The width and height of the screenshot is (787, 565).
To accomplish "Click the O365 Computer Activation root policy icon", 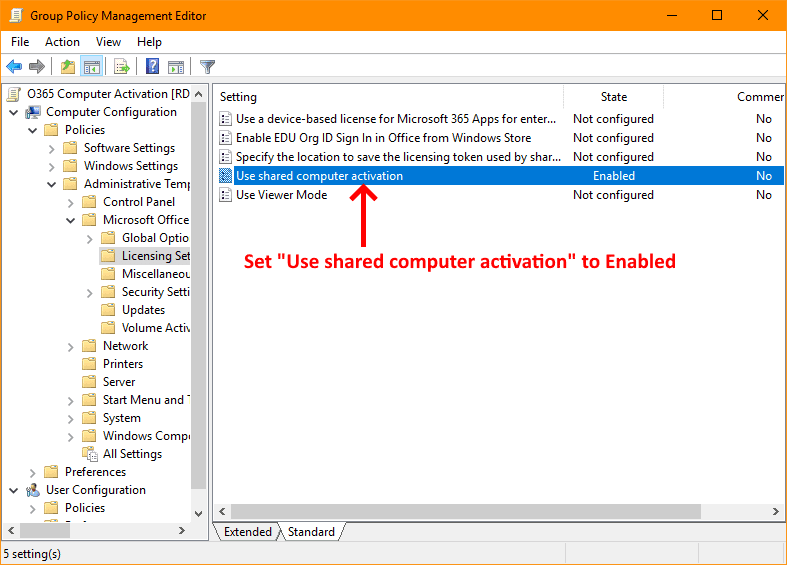I will pyautogui.click(x=14, y=94).
